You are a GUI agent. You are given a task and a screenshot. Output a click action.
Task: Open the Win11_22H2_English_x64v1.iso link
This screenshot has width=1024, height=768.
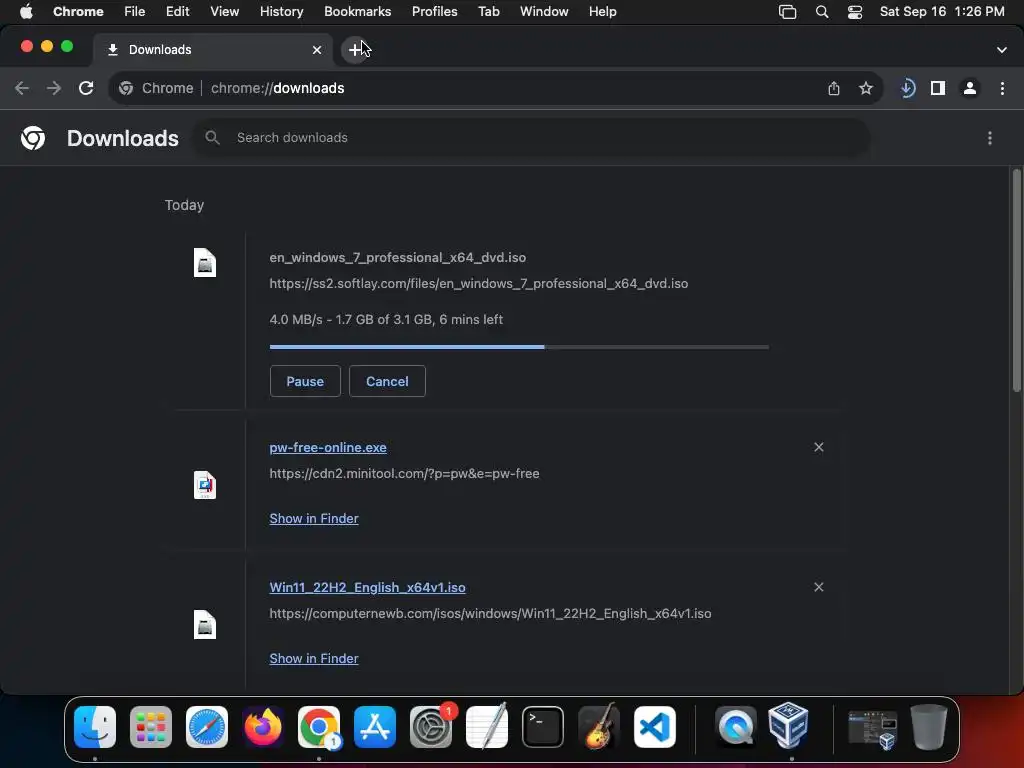(368, 587)
